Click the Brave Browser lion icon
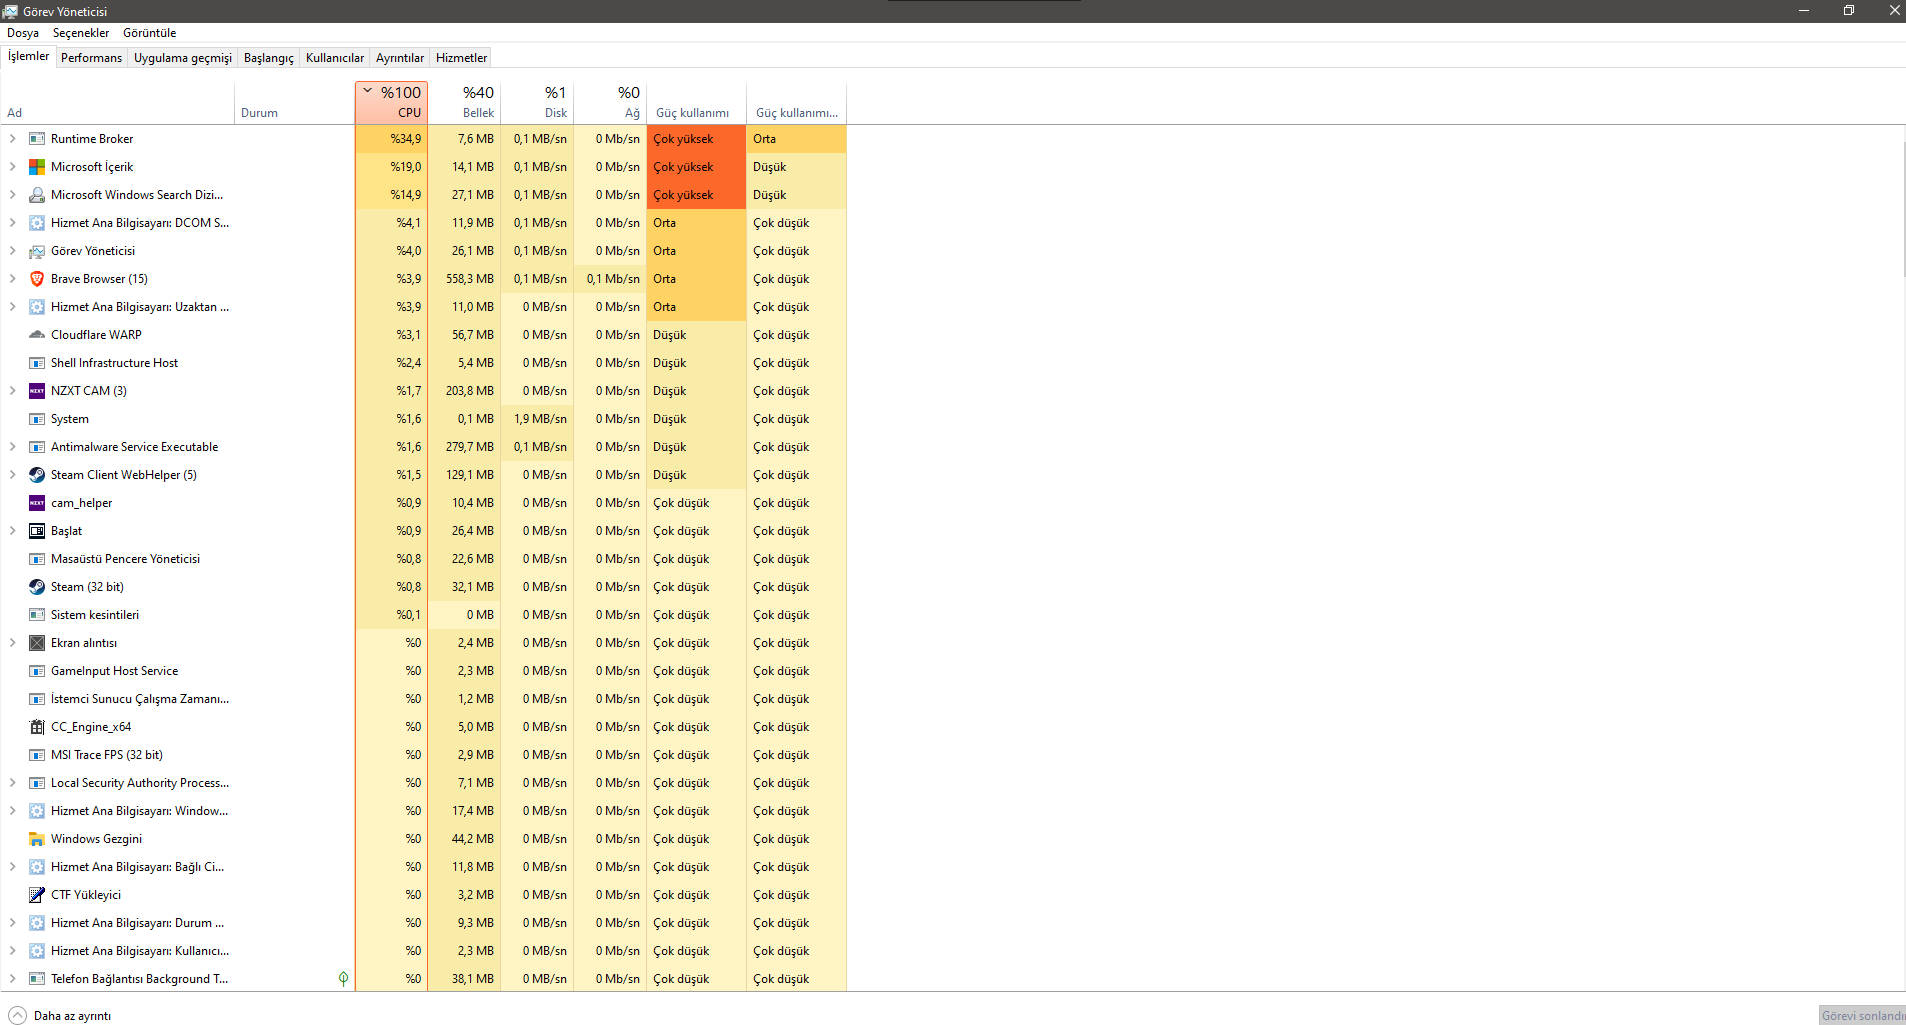1906x1025 pixels. (37, 279)
